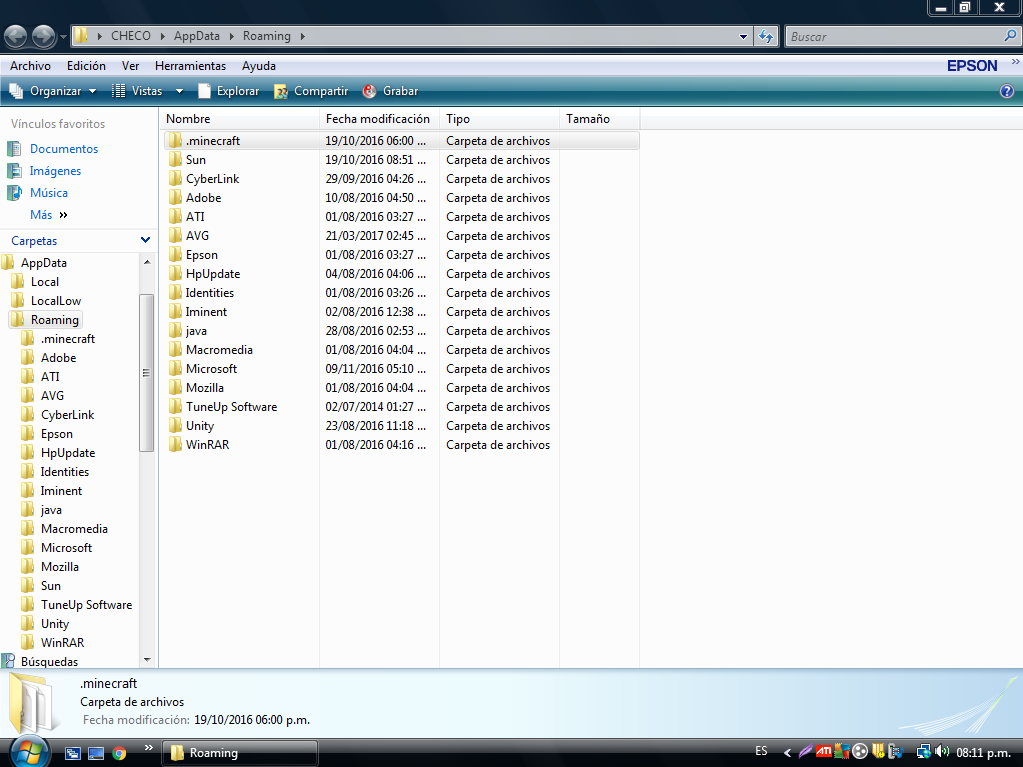Open the Herramientas menu
Image resolution: width=1023 pixels, height=767 pixels.
tap(191, 66)
